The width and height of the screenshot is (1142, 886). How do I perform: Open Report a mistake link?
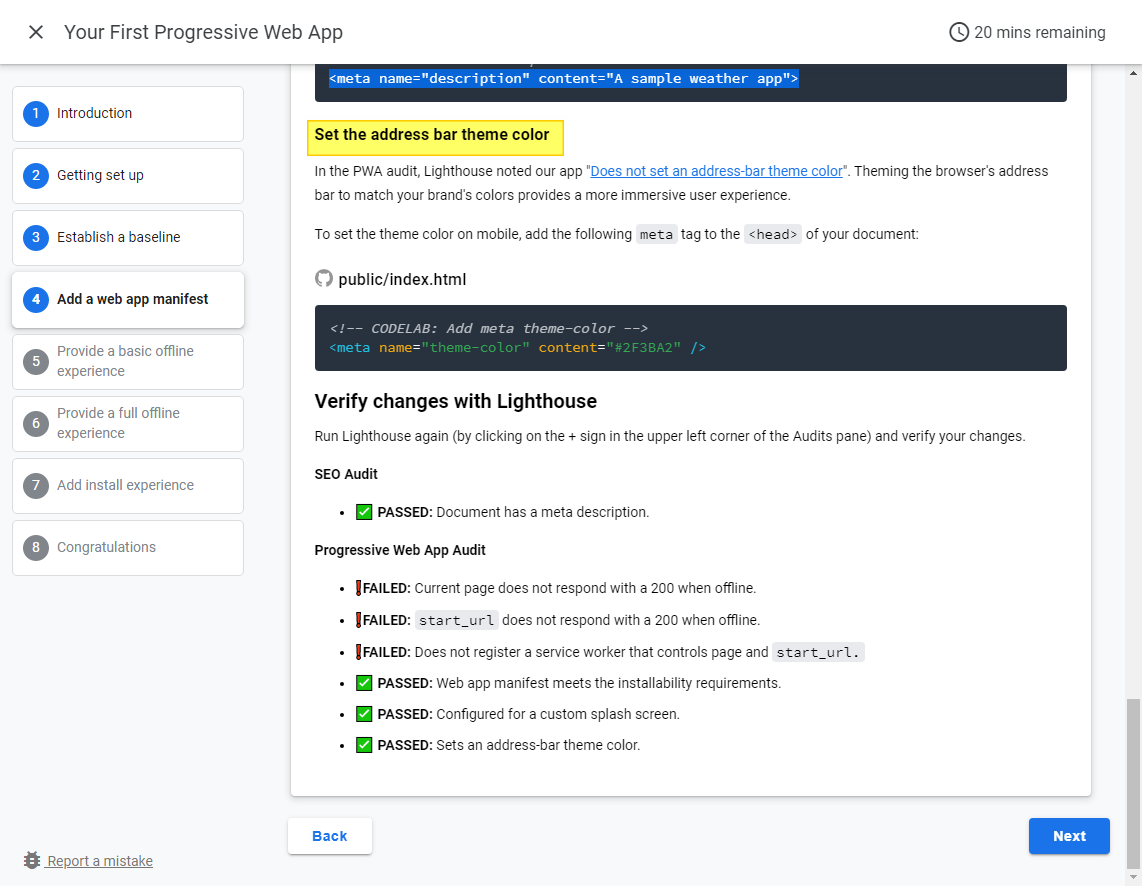100,861
